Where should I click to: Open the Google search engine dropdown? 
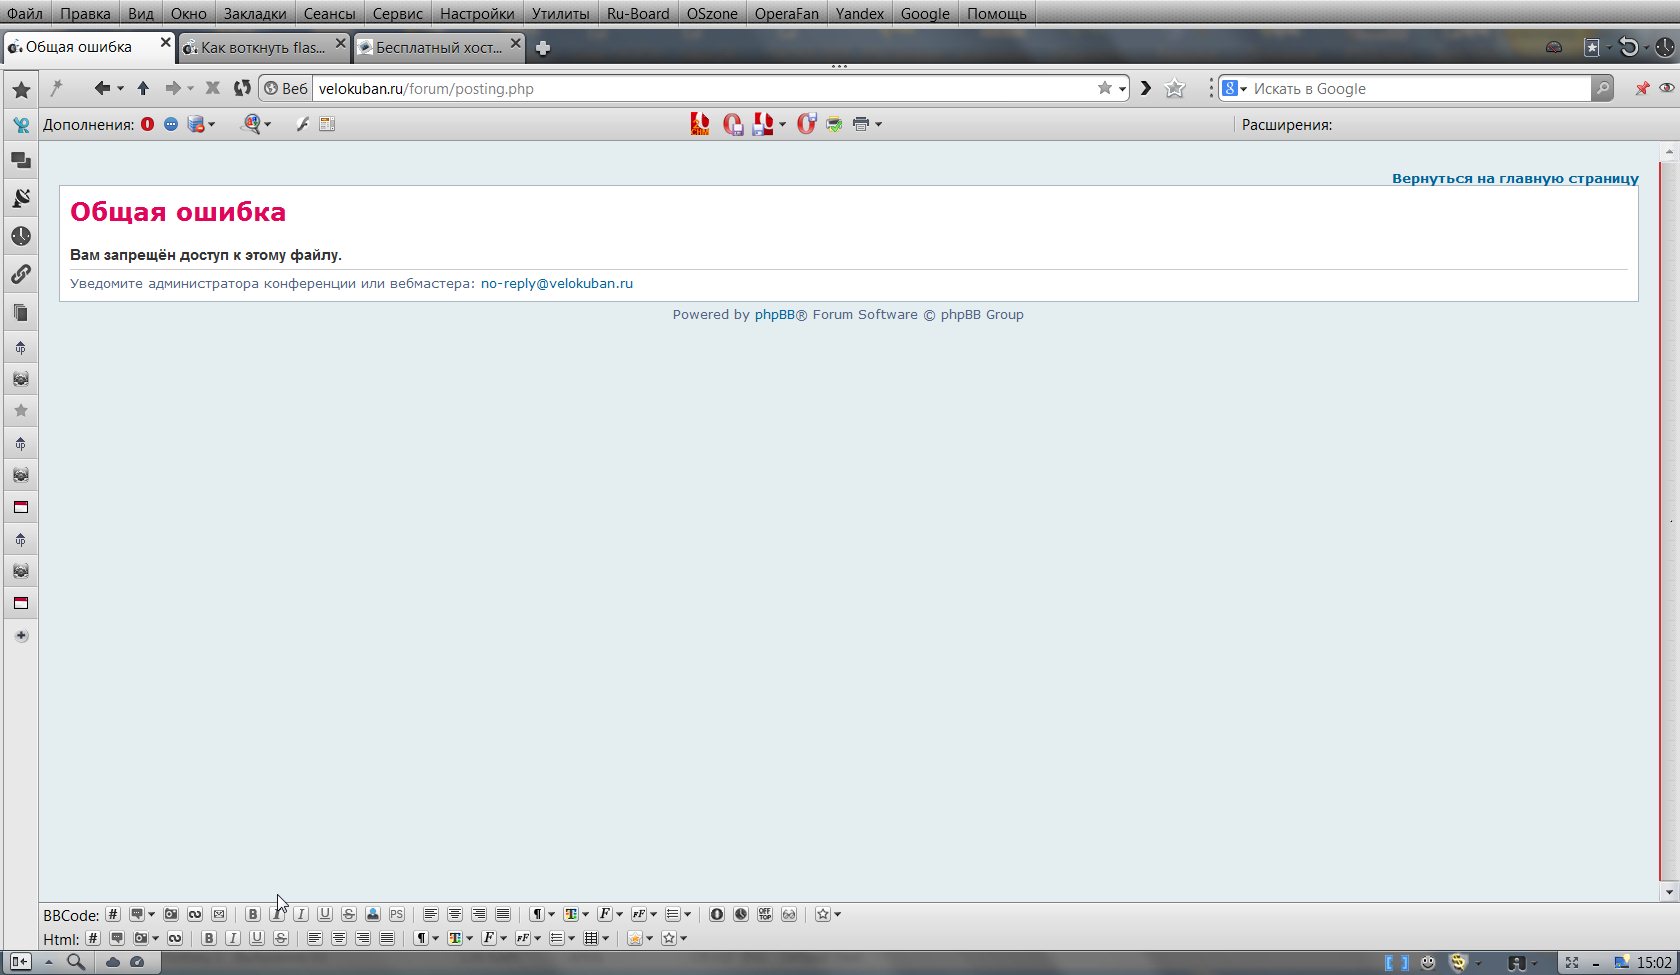[1235, 88]
